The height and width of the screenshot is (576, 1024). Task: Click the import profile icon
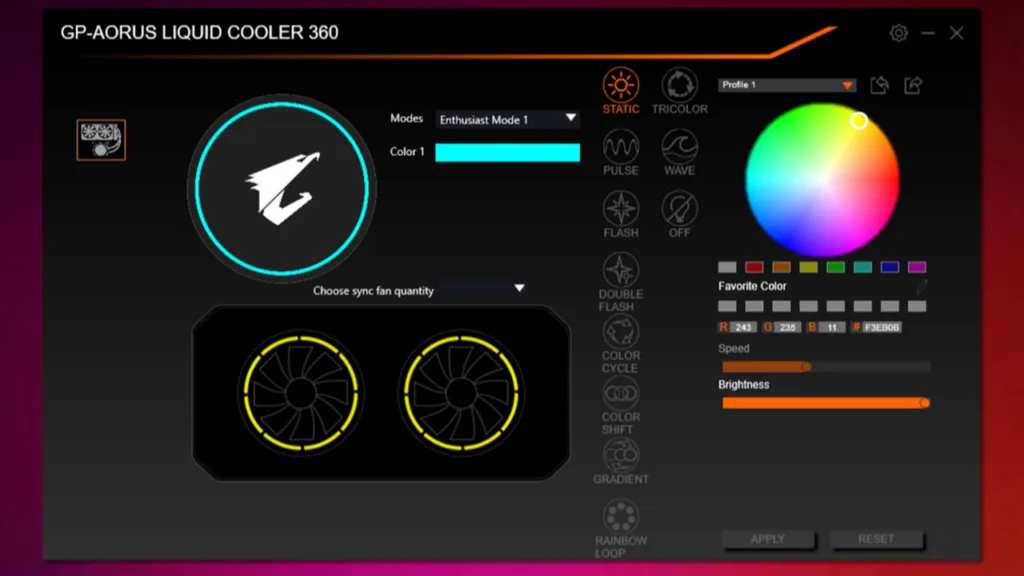click(880, 85)
